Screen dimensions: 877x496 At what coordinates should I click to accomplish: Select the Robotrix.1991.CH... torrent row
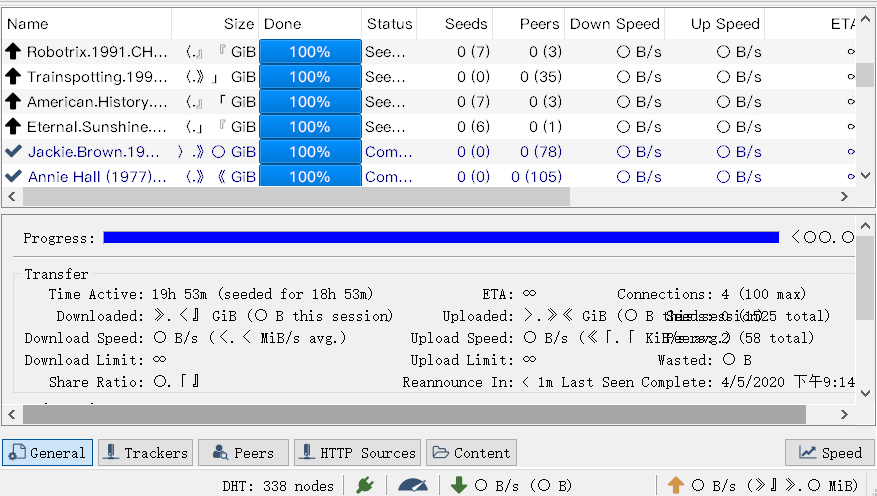pos(428,52)
